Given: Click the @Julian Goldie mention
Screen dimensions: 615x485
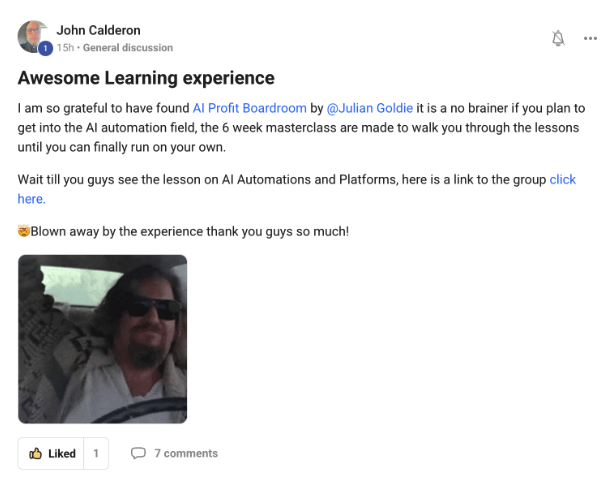Looking at the screenshot, I should (369, 108).
